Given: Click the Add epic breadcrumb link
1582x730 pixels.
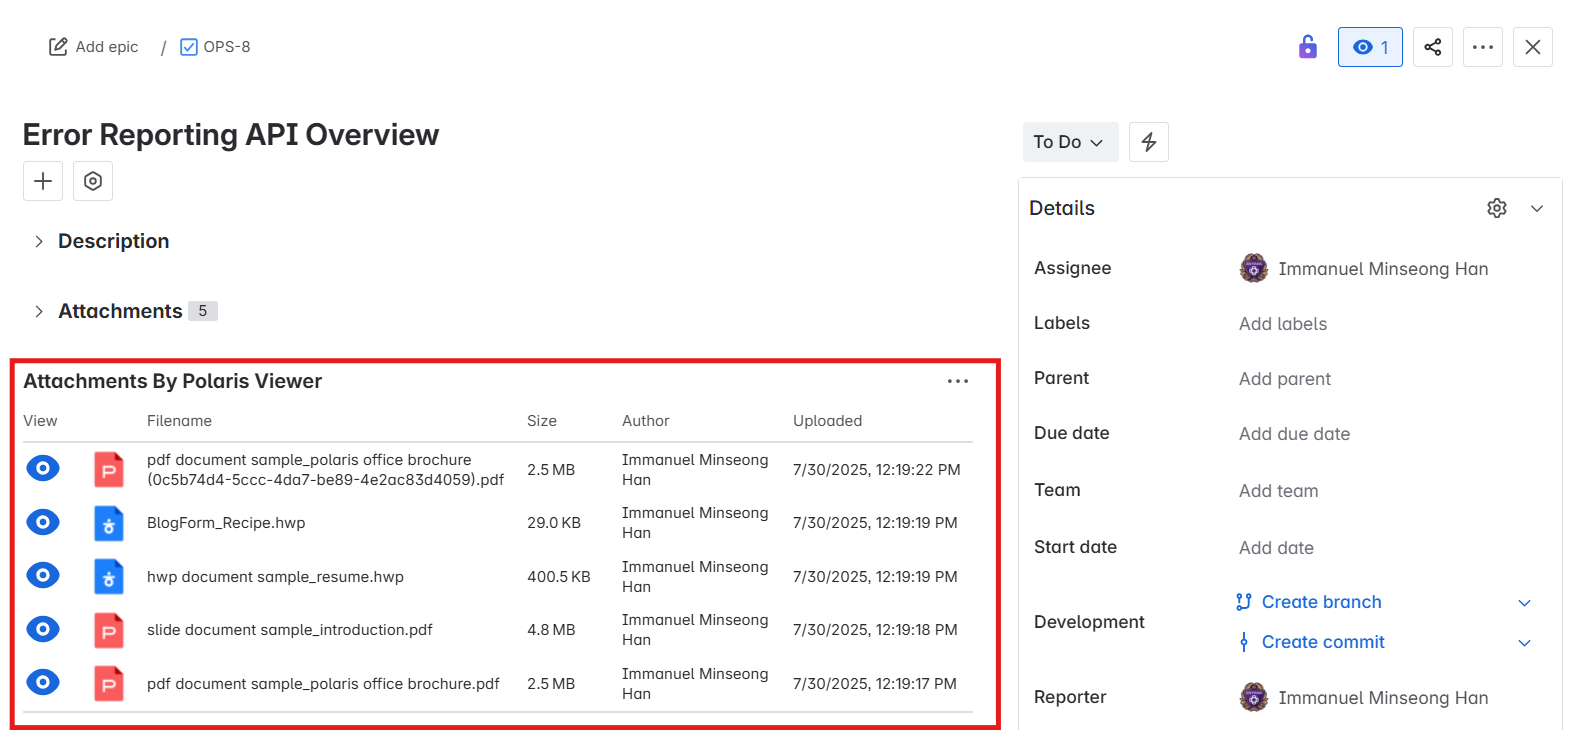Looking at the screenshot, I should [107, 47].
